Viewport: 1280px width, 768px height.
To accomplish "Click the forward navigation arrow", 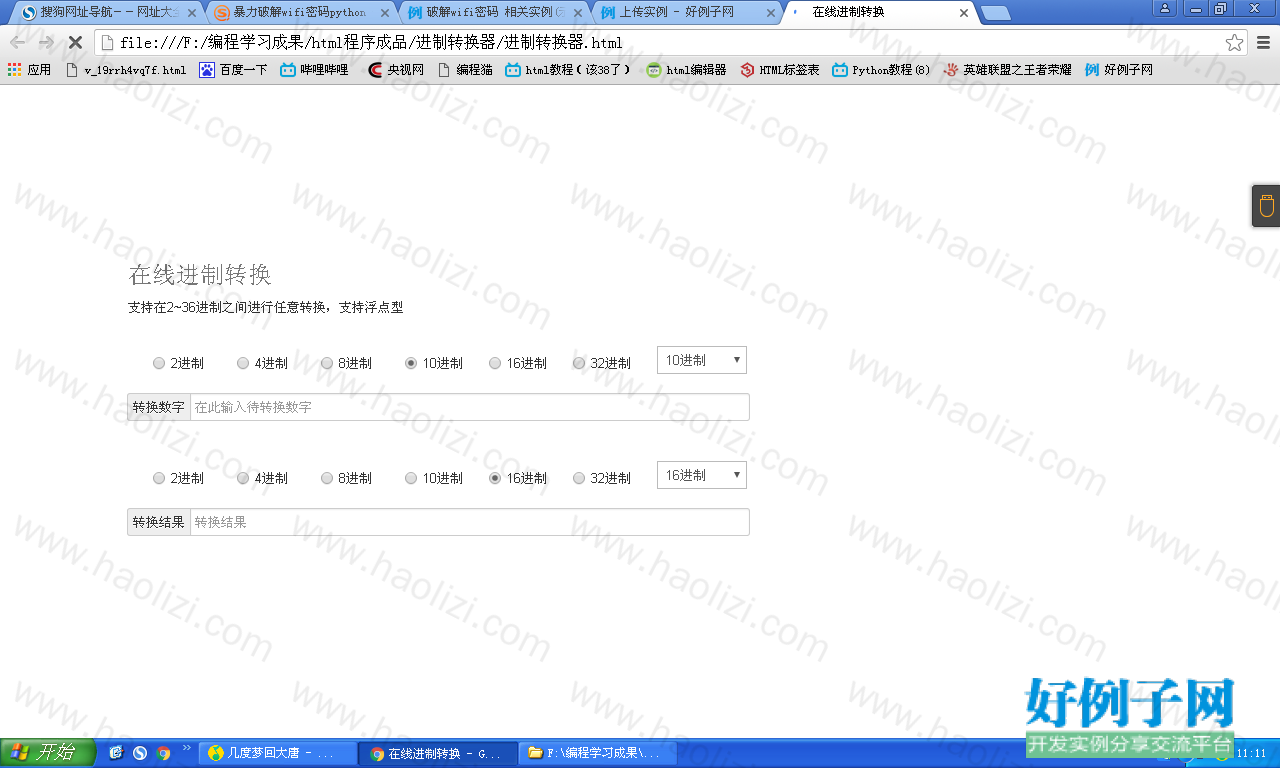I will point(46,43).
